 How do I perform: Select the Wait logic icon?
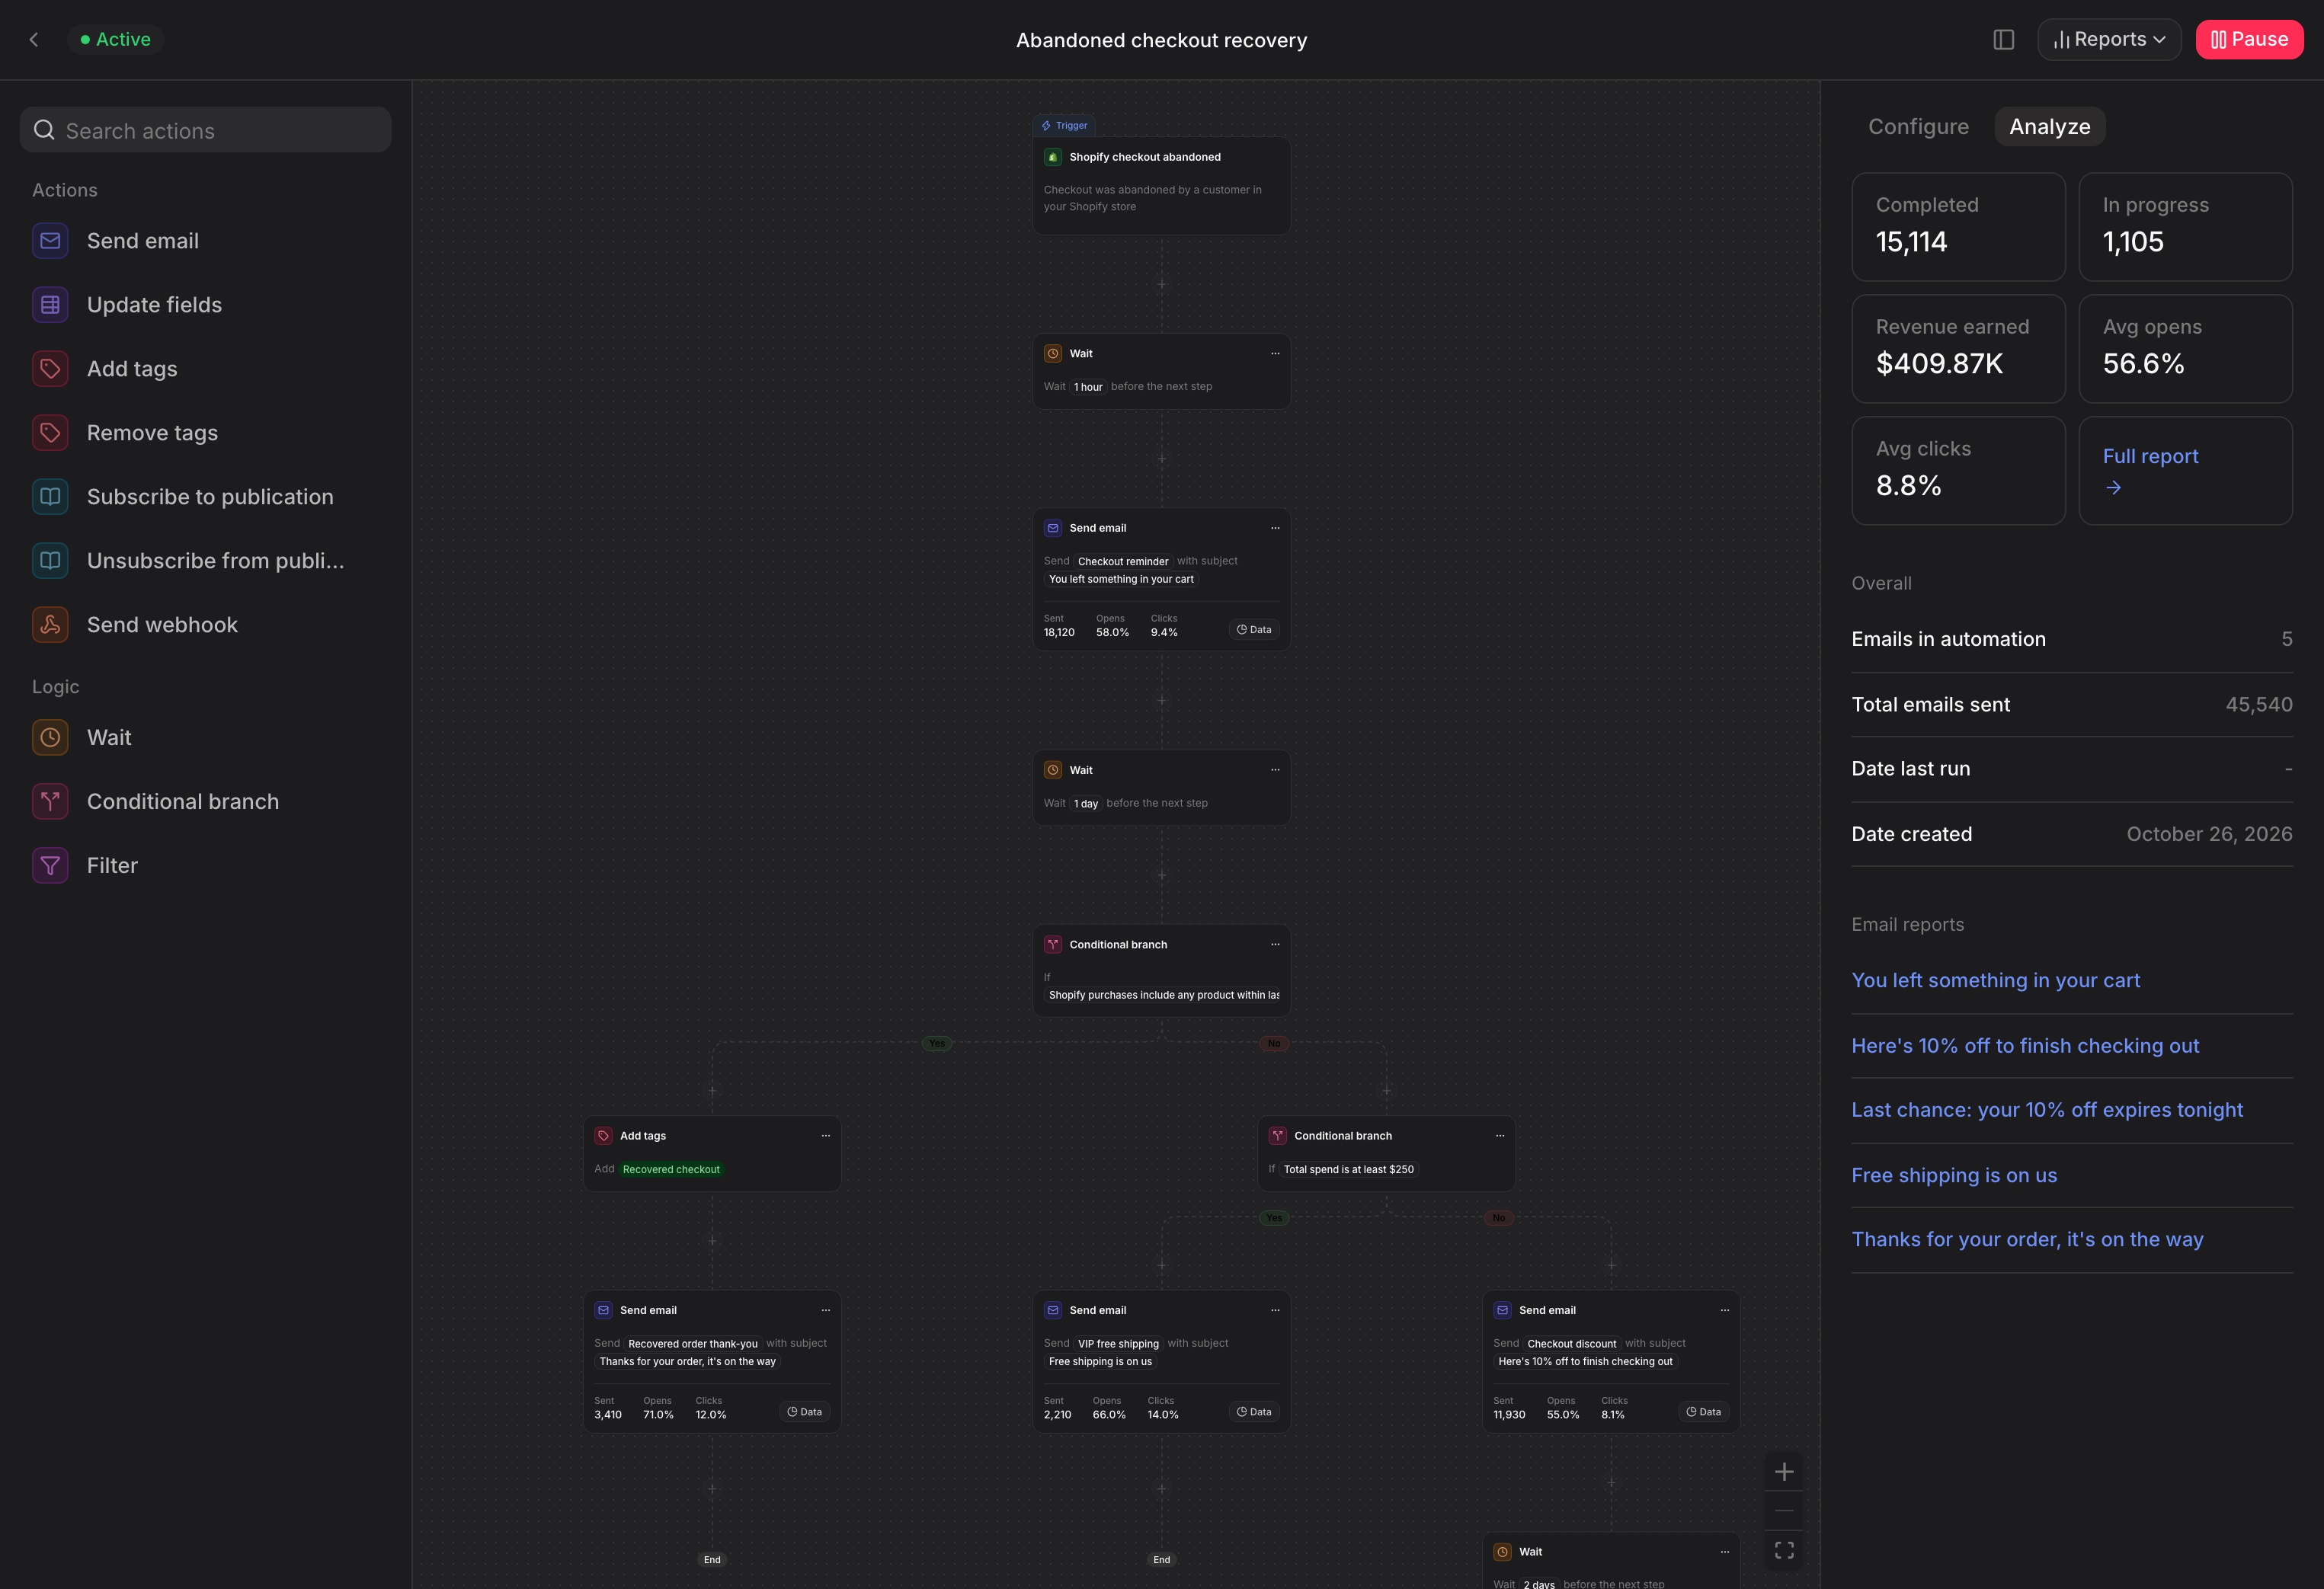point(50,738)
